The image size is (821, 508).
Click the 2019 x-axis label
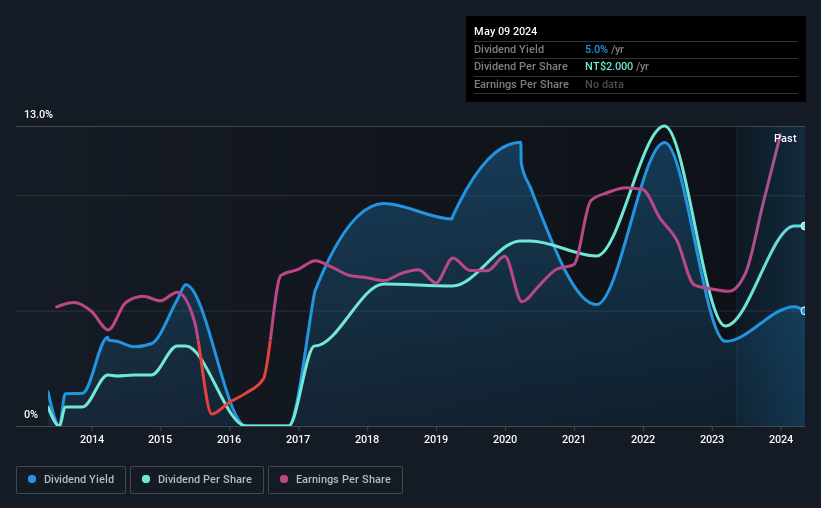tap(436, 439)
